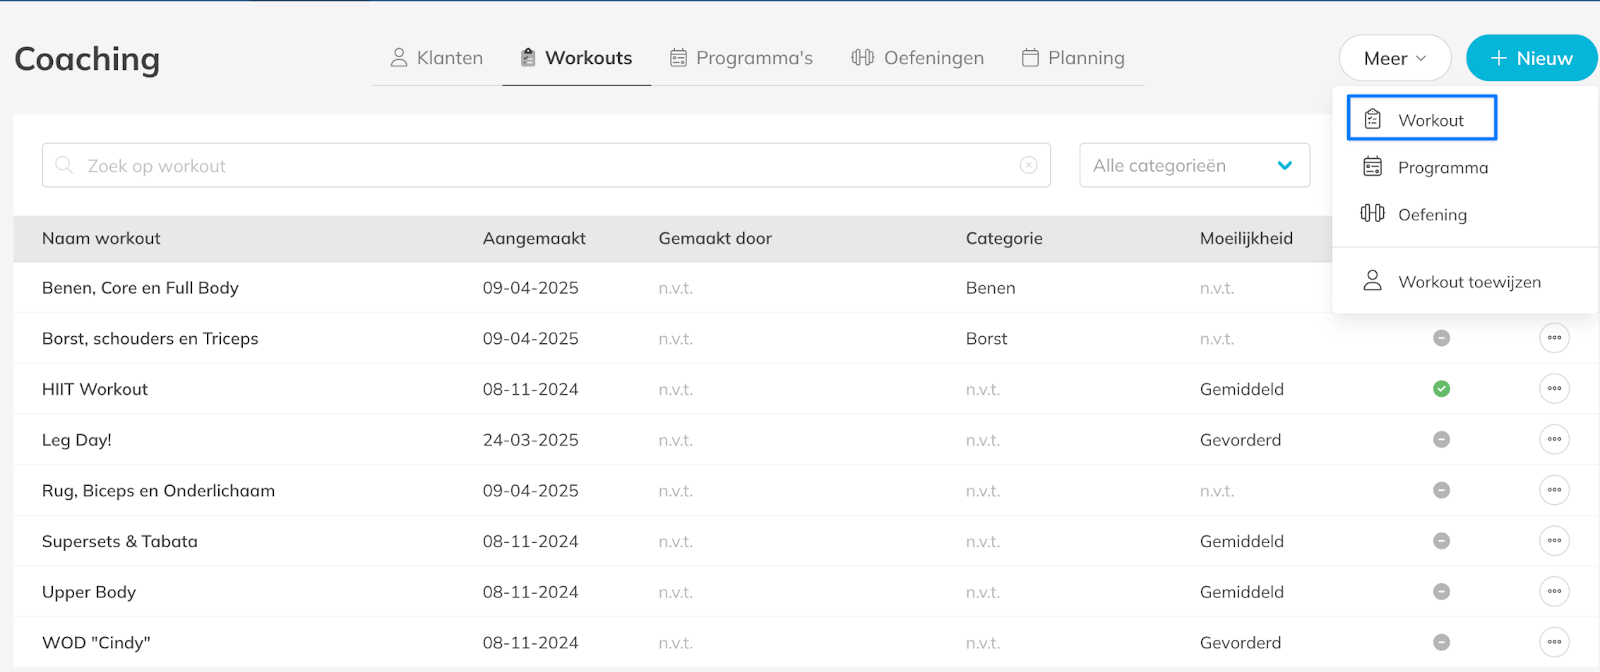Open the three-dot menu for Rug, Biceps en Onderlichaam
Image resolution: width=1600 pixels, height=672 pixels.
point(1554,490)
